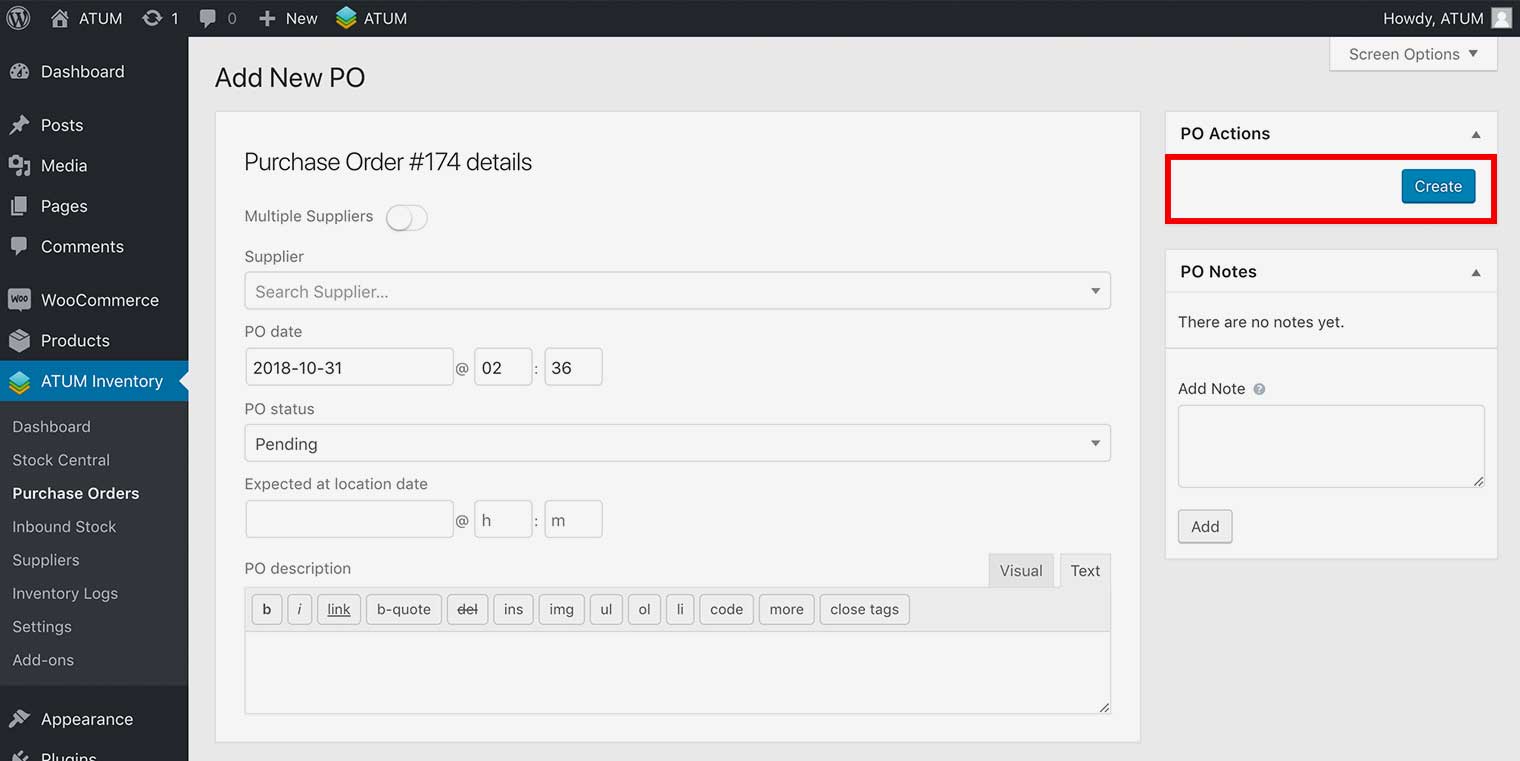Click the ATUM layered logo in admin bar
The width and height of the screenshot is (1520, 761).
346,18
